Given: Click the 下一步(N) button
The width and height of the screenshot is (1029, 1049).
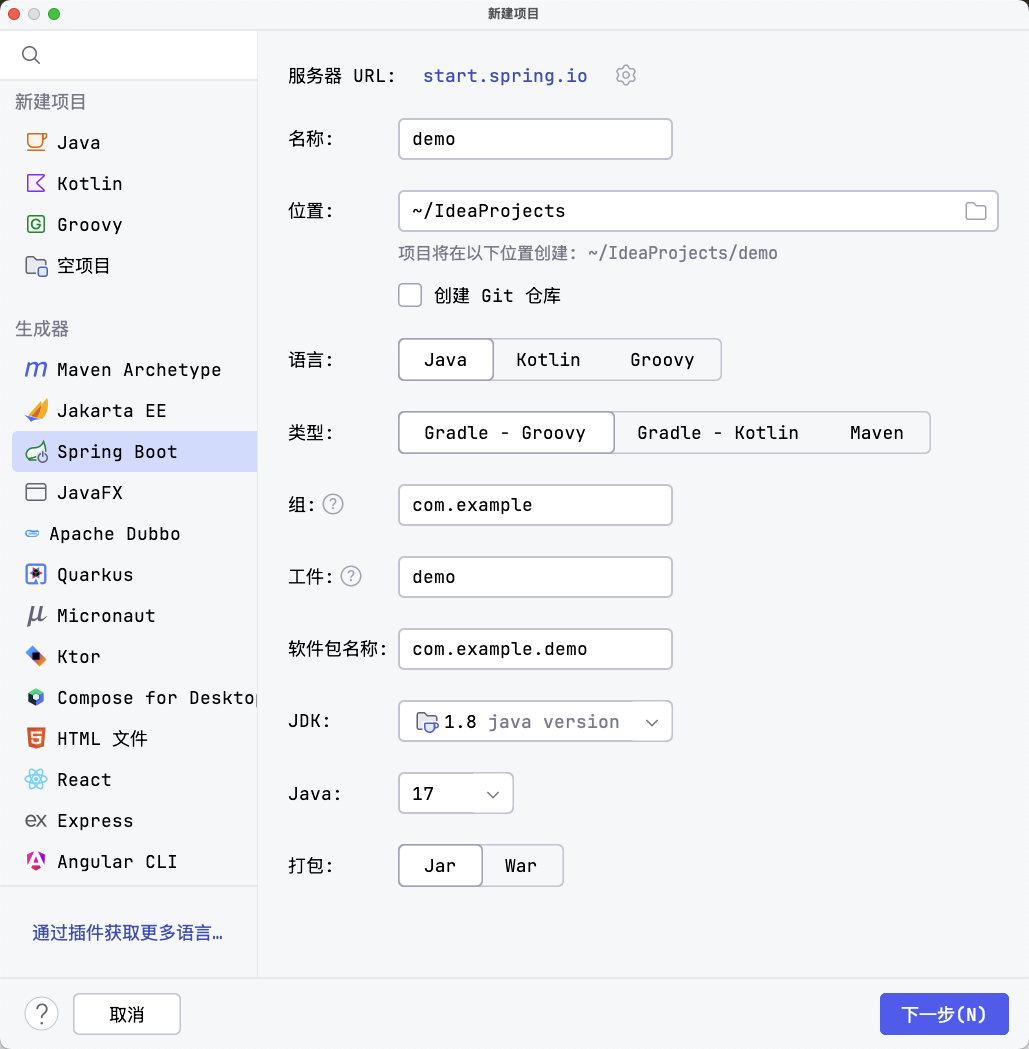Looking at the screenshot, I should pos(944,1014).
